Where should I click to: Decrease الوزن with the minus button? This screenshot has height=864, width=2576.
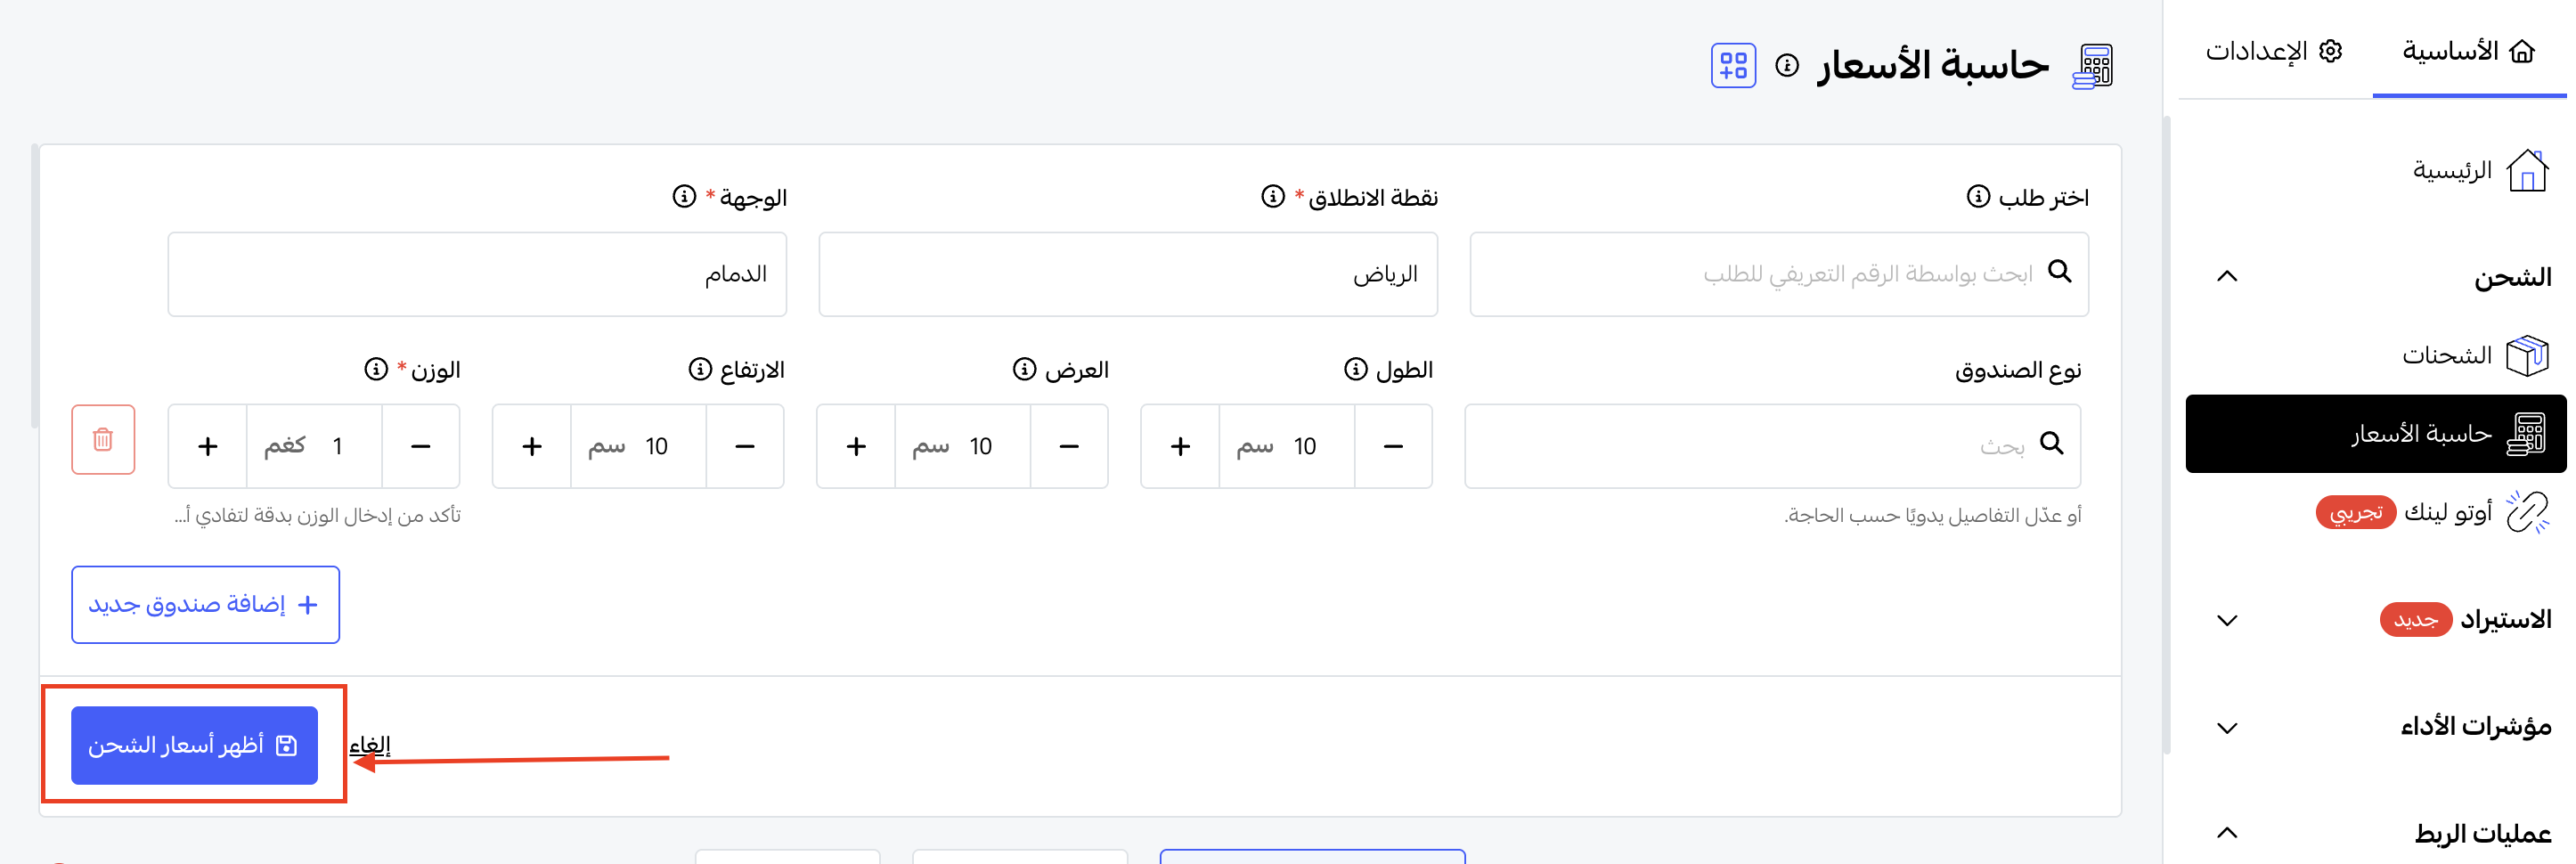(421, 446)
